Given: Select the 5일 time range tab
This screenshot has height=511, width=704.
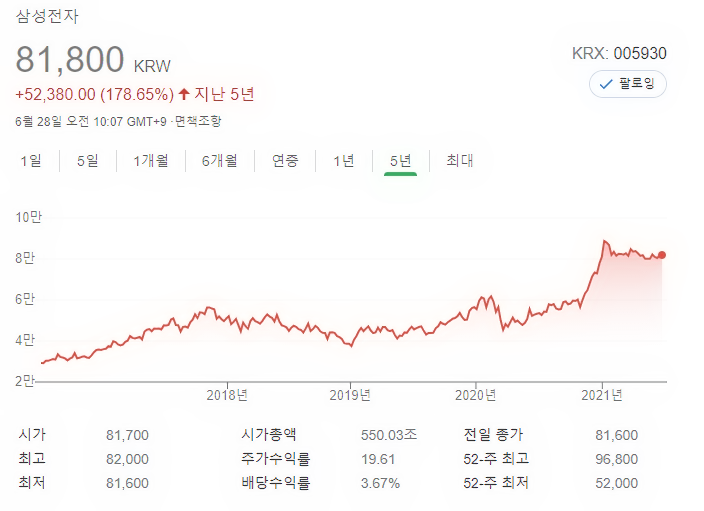Looking at the screenshot, I should (x=88, y=160).
